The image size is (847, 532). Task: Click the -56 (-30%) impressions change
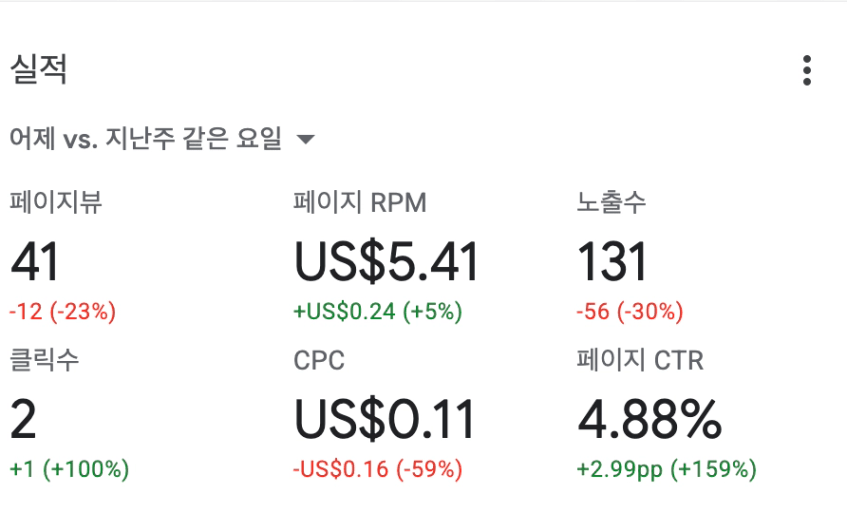pos(629,312)
